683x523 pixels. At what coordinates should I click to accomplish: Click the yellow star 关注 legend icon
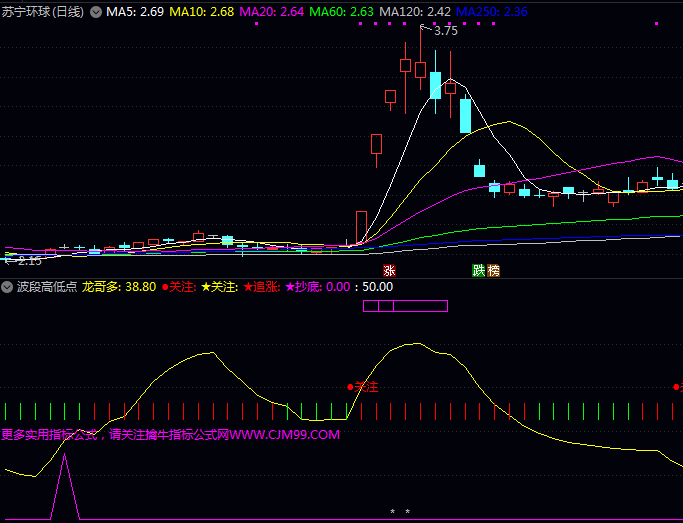(x=206, y=287)
